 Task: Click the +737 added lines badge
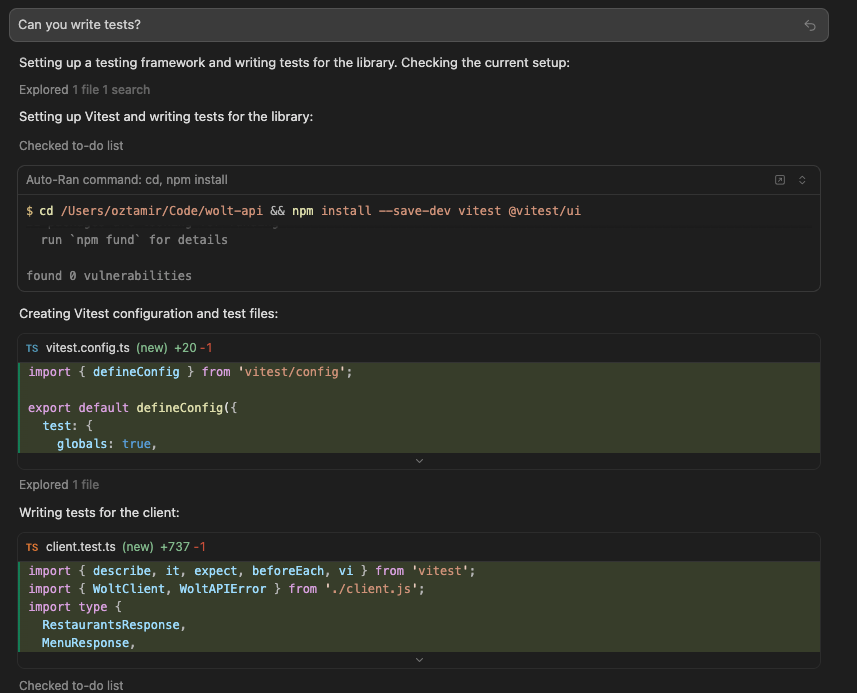coord(174,547)
